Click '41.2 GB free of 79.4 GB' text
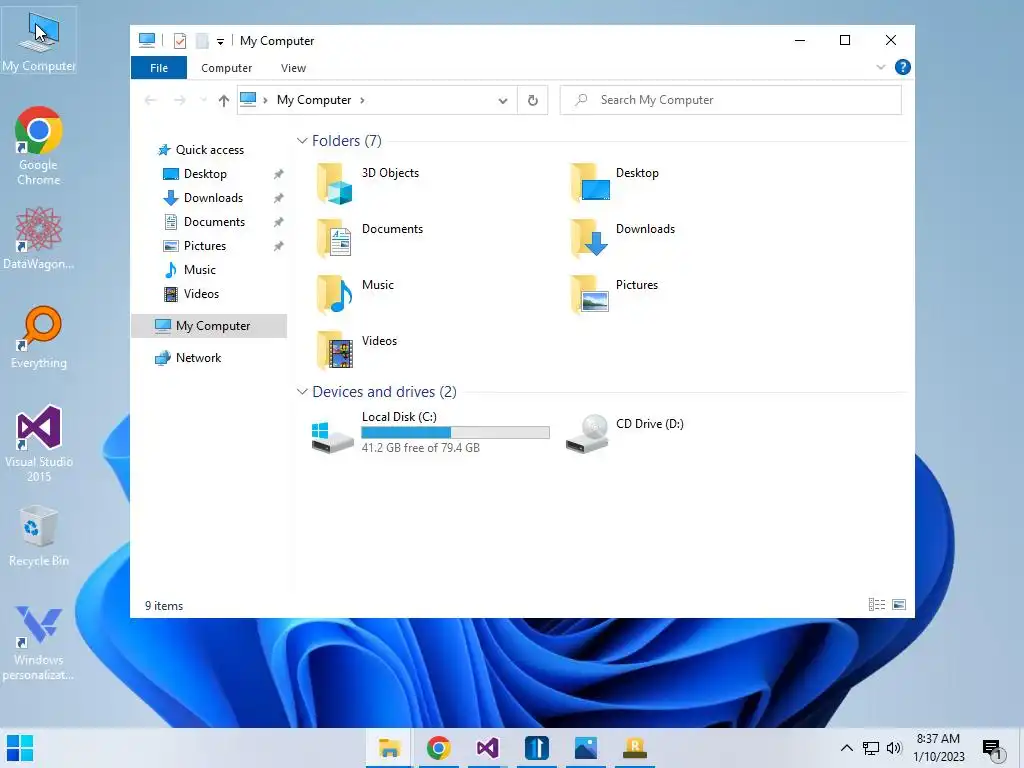Viewport: 1024px width, 768px height. pyautogui.click(x=421, y=448)
